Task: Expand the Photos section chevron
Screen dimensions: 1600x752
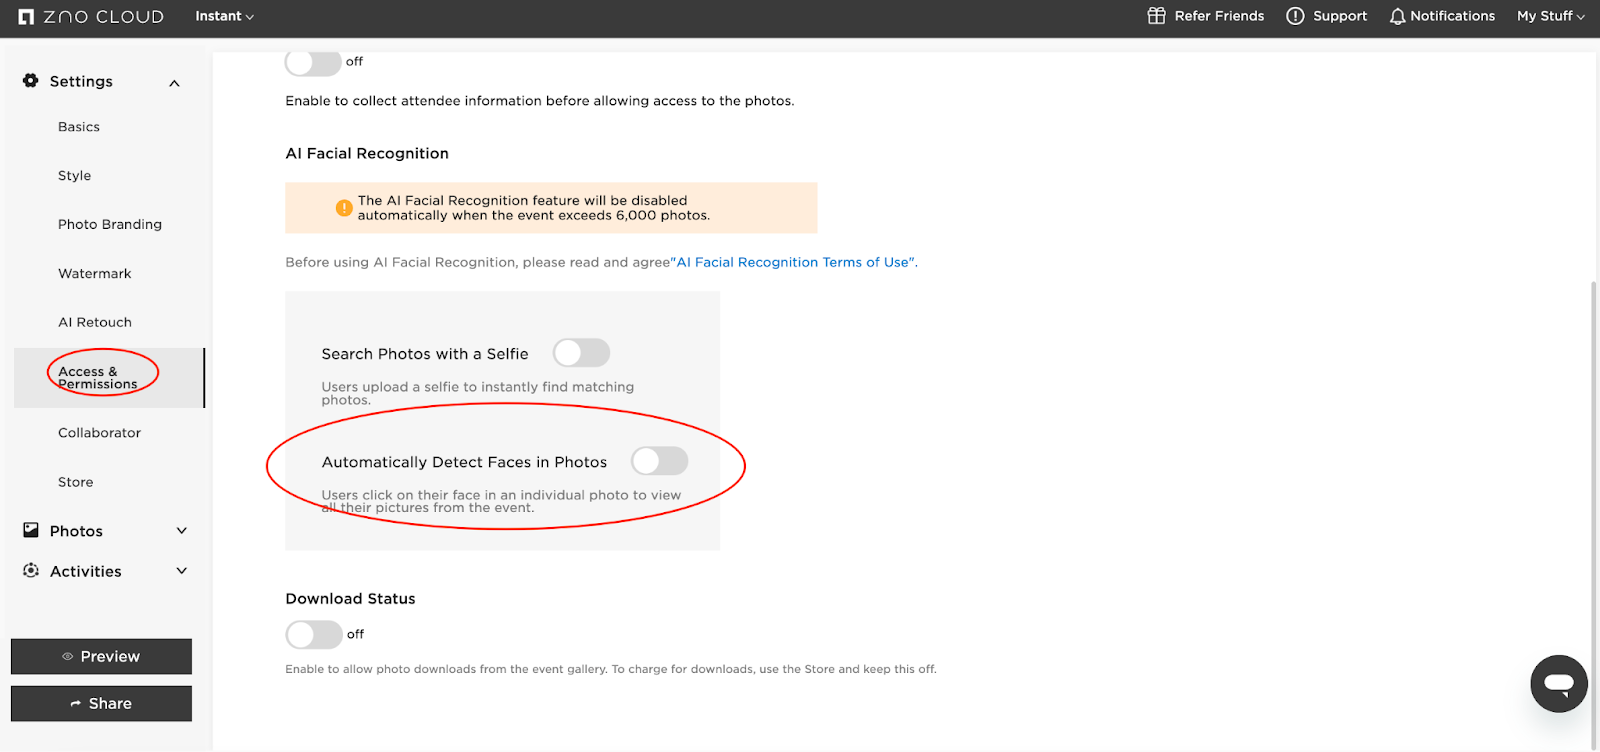Action: (x=182, y=531)
